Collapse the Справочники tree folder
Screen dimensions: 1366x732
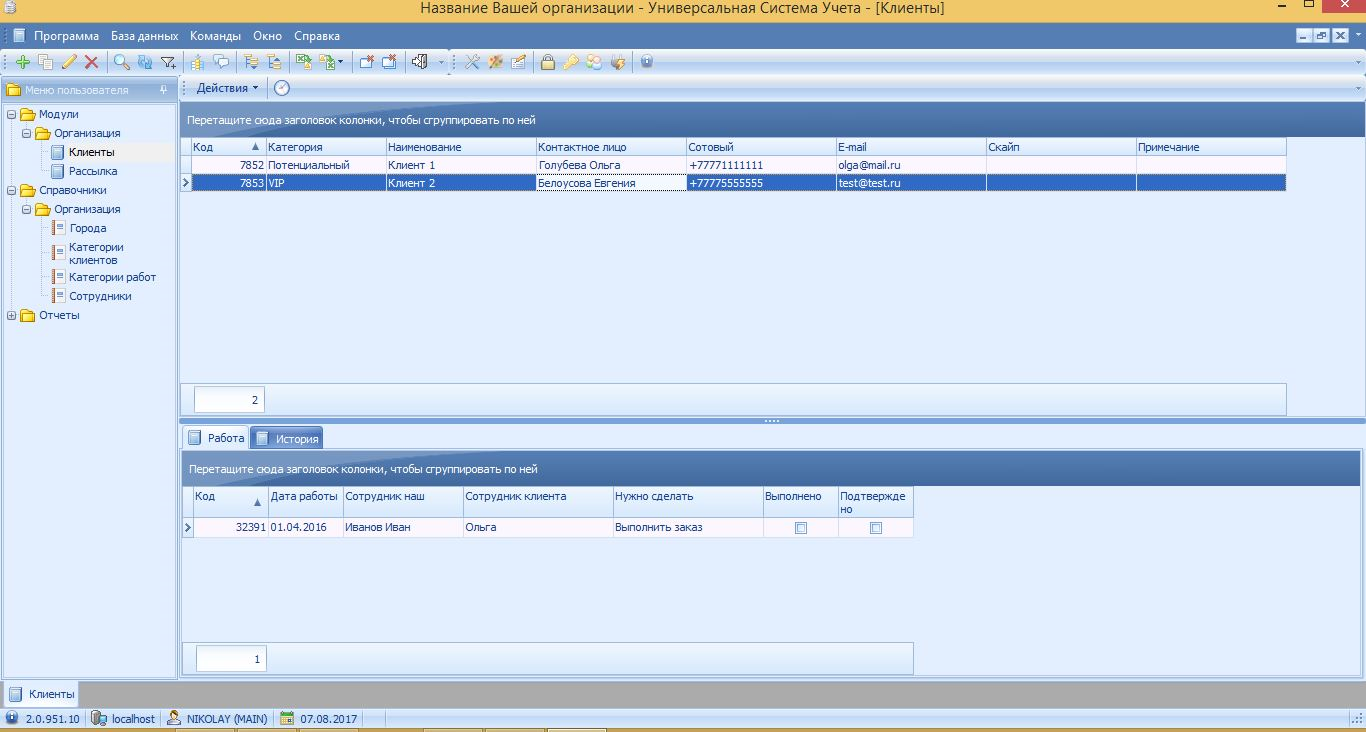click(x=12, y=190)
